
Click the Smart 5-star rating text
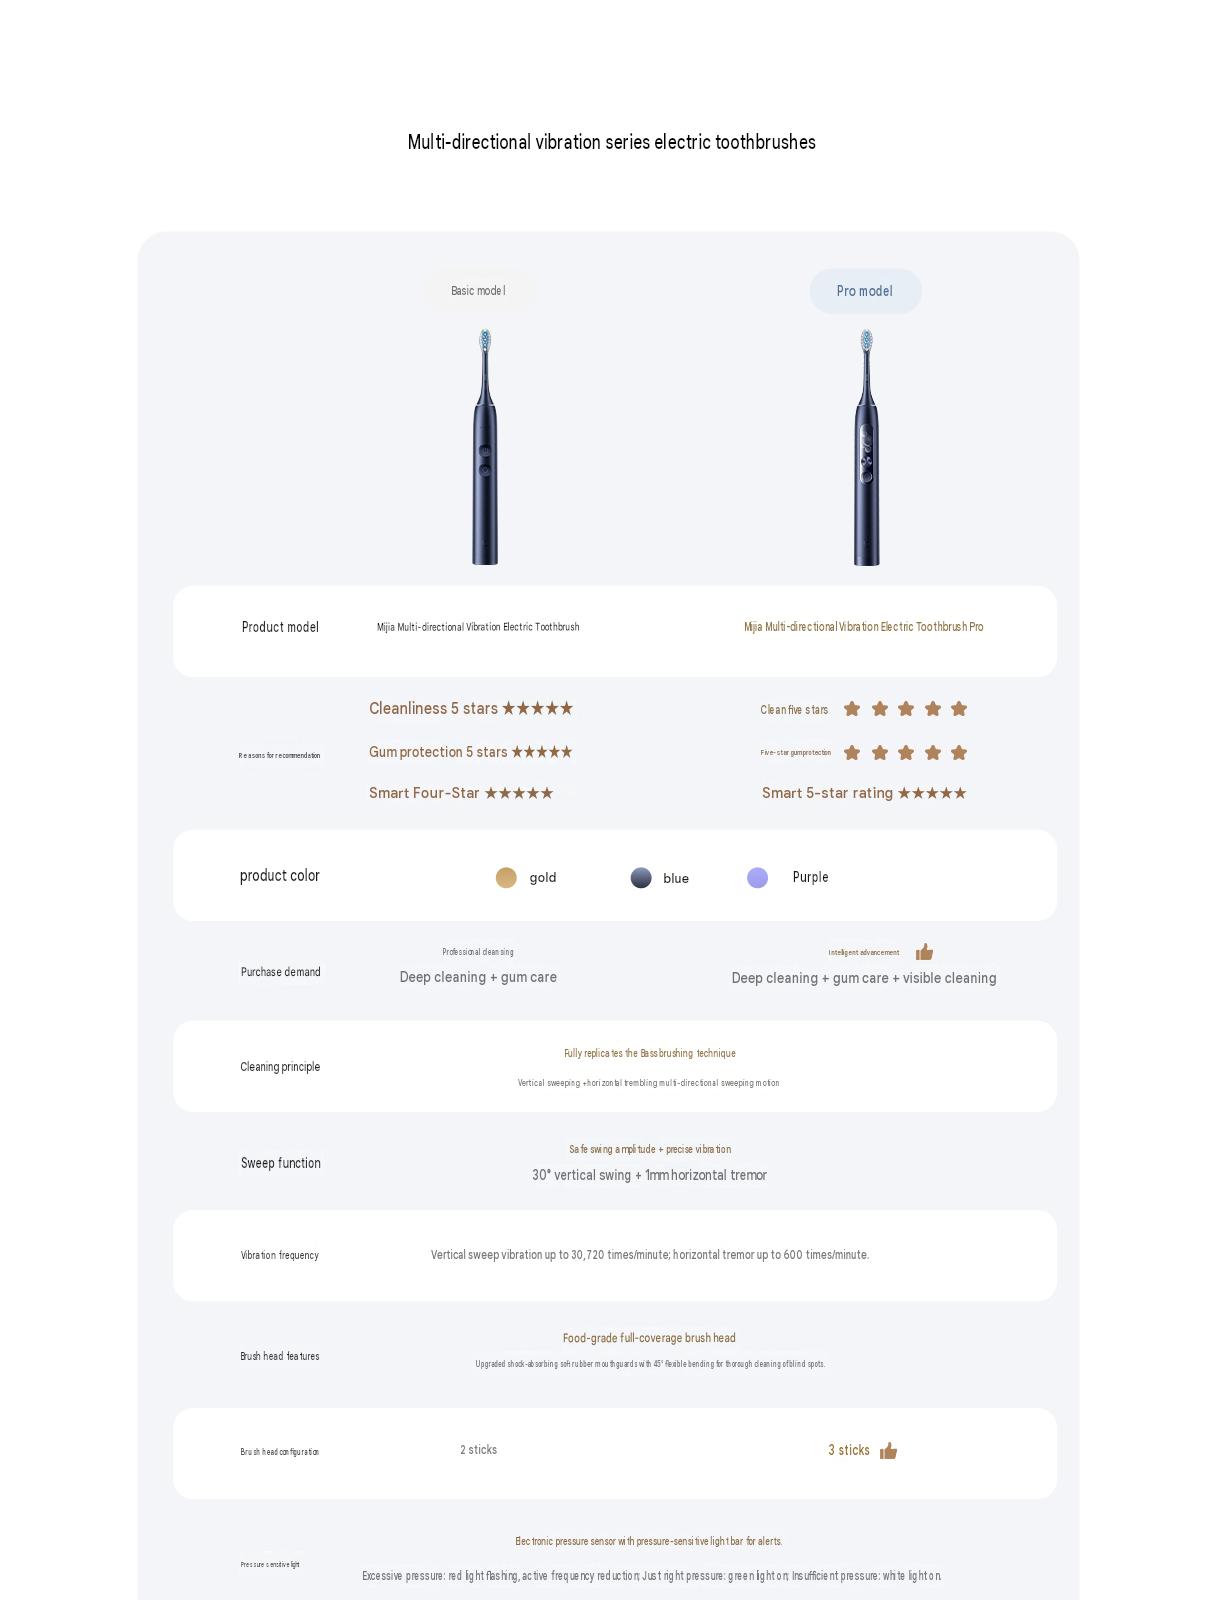[827, 793]
